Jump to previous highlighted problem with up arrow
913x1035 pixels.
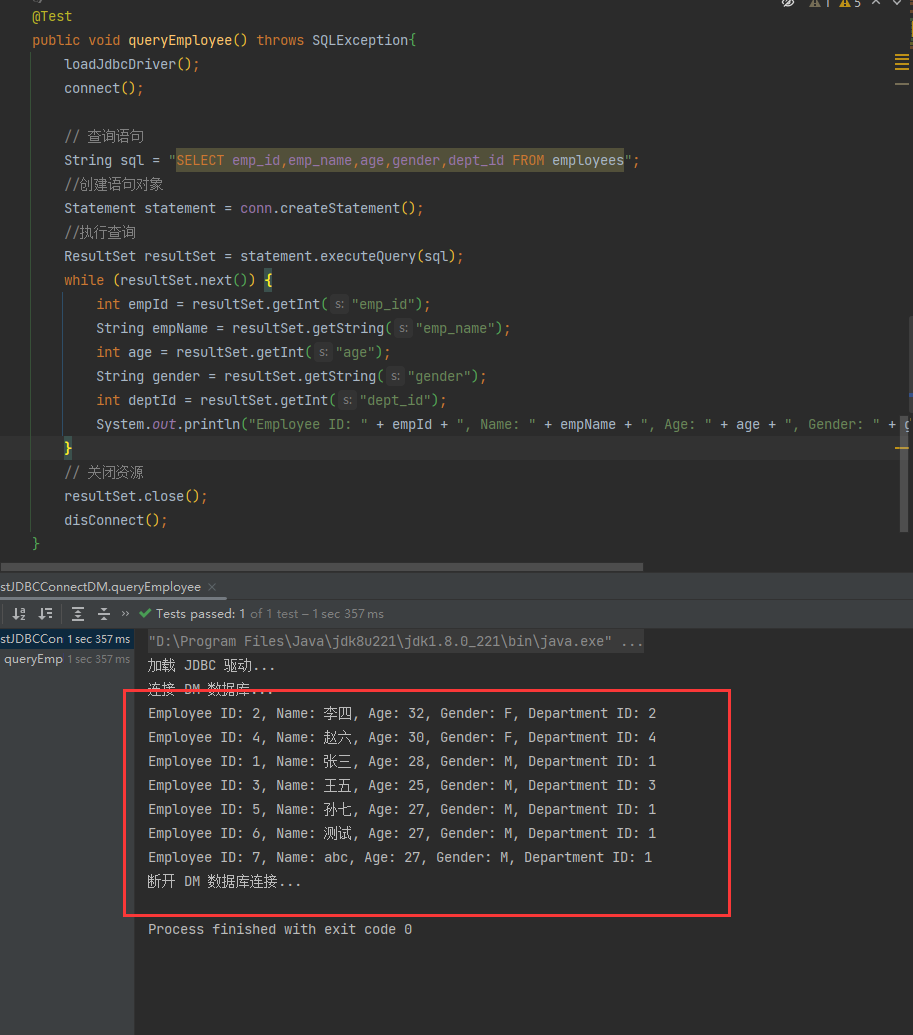pyautogui.click(x=876, y=3)
